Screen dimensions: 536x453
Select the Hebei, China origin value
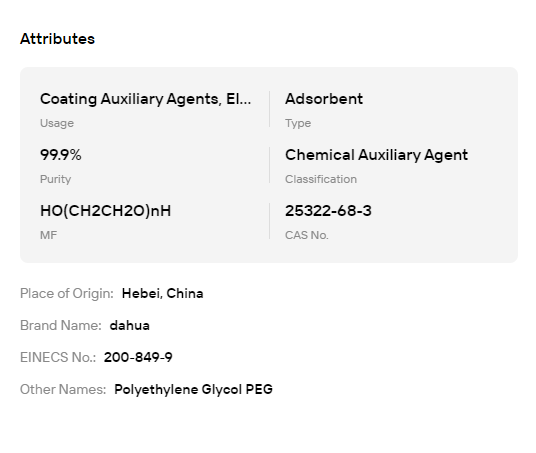click(x=162, y=294)
